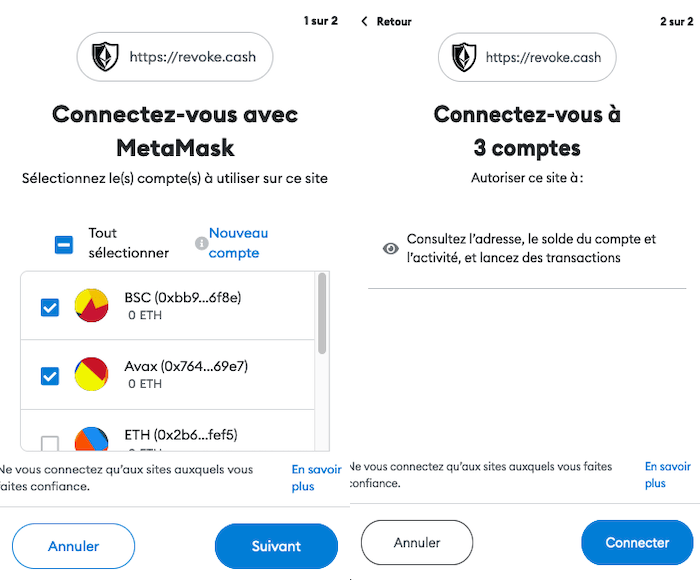
Task: Click the ETH account avatar icon
Action: [x=92, y=438]
